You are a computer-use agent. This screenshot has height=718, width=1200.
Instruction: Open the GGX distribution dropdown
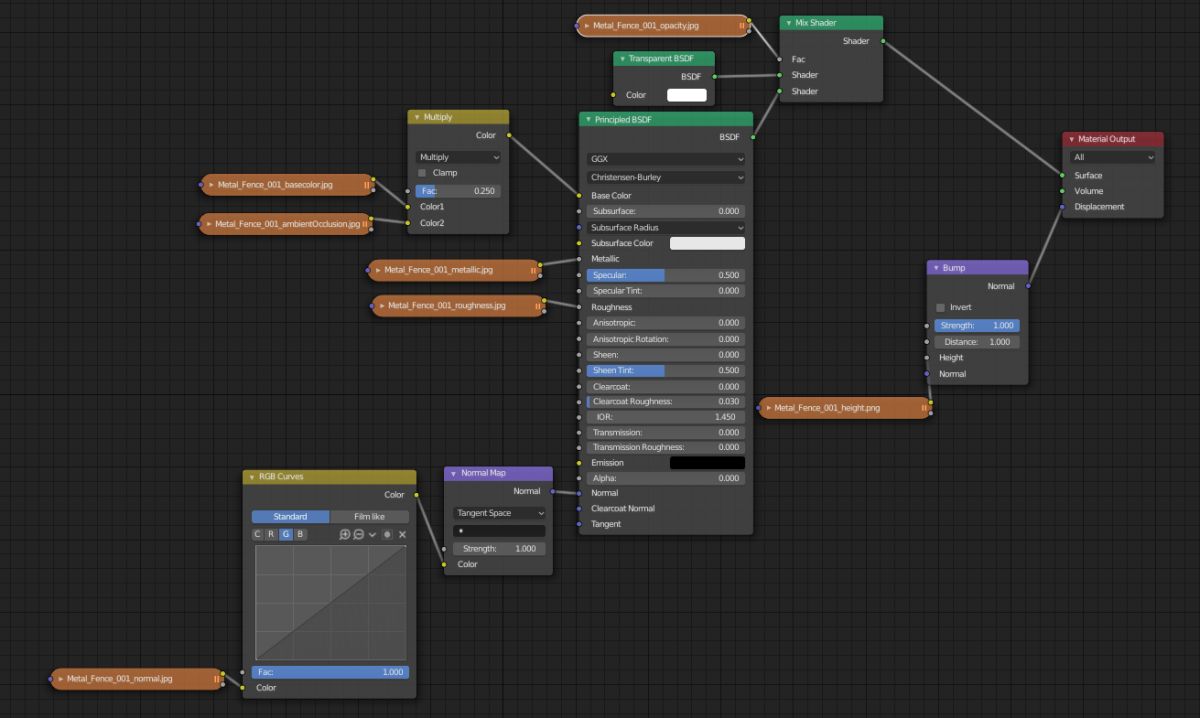(x=666, y=158)
